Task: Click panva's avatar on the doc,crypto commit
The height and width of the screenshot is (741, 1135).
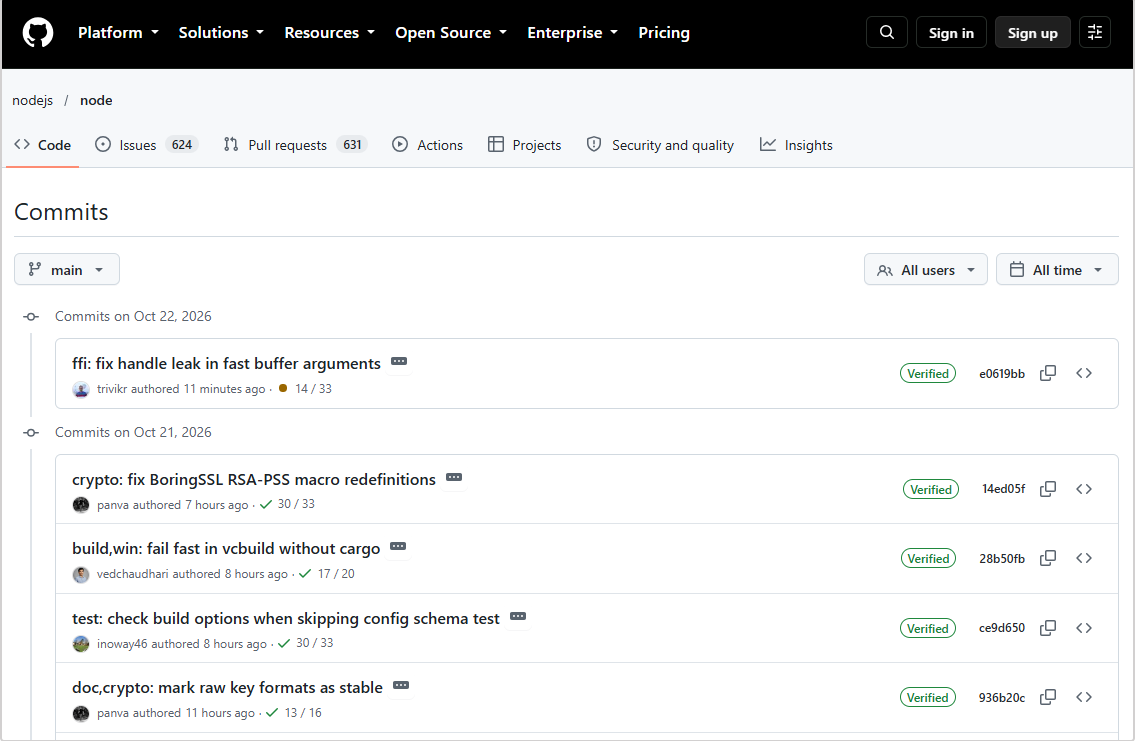Action: (81, 714)
